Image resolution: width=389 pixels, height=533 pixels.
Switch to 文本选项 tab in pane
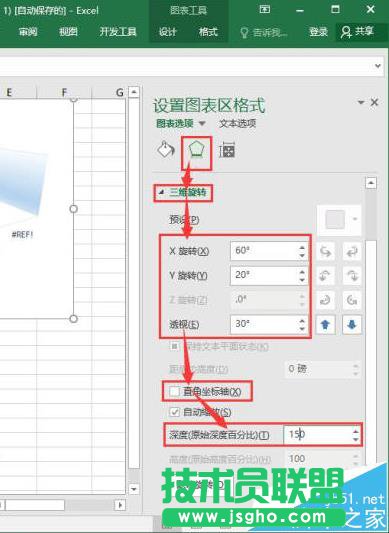click(x=237, y=123)
